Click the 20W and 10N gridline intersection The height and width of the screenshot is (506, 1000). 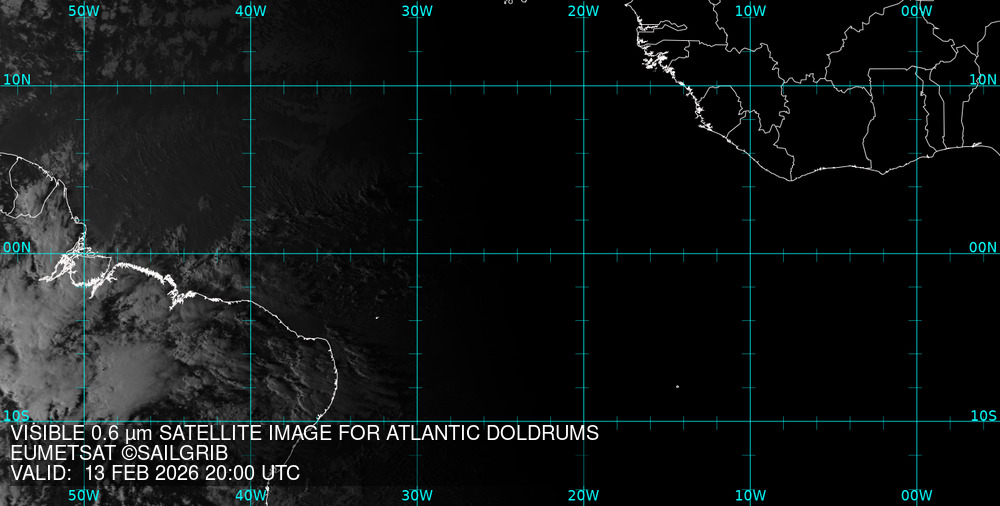point(583,86)
